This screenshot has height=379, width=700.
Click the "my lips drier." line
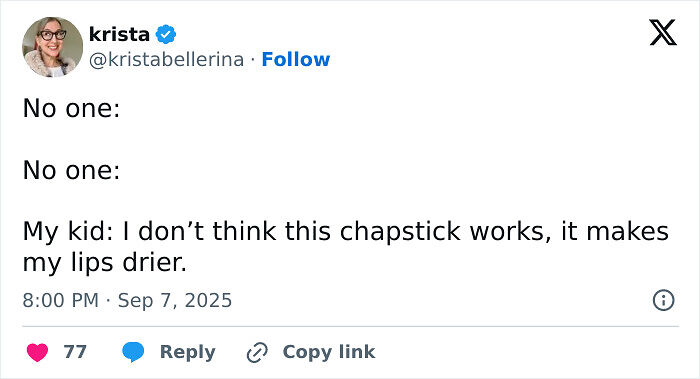[104, 263]
